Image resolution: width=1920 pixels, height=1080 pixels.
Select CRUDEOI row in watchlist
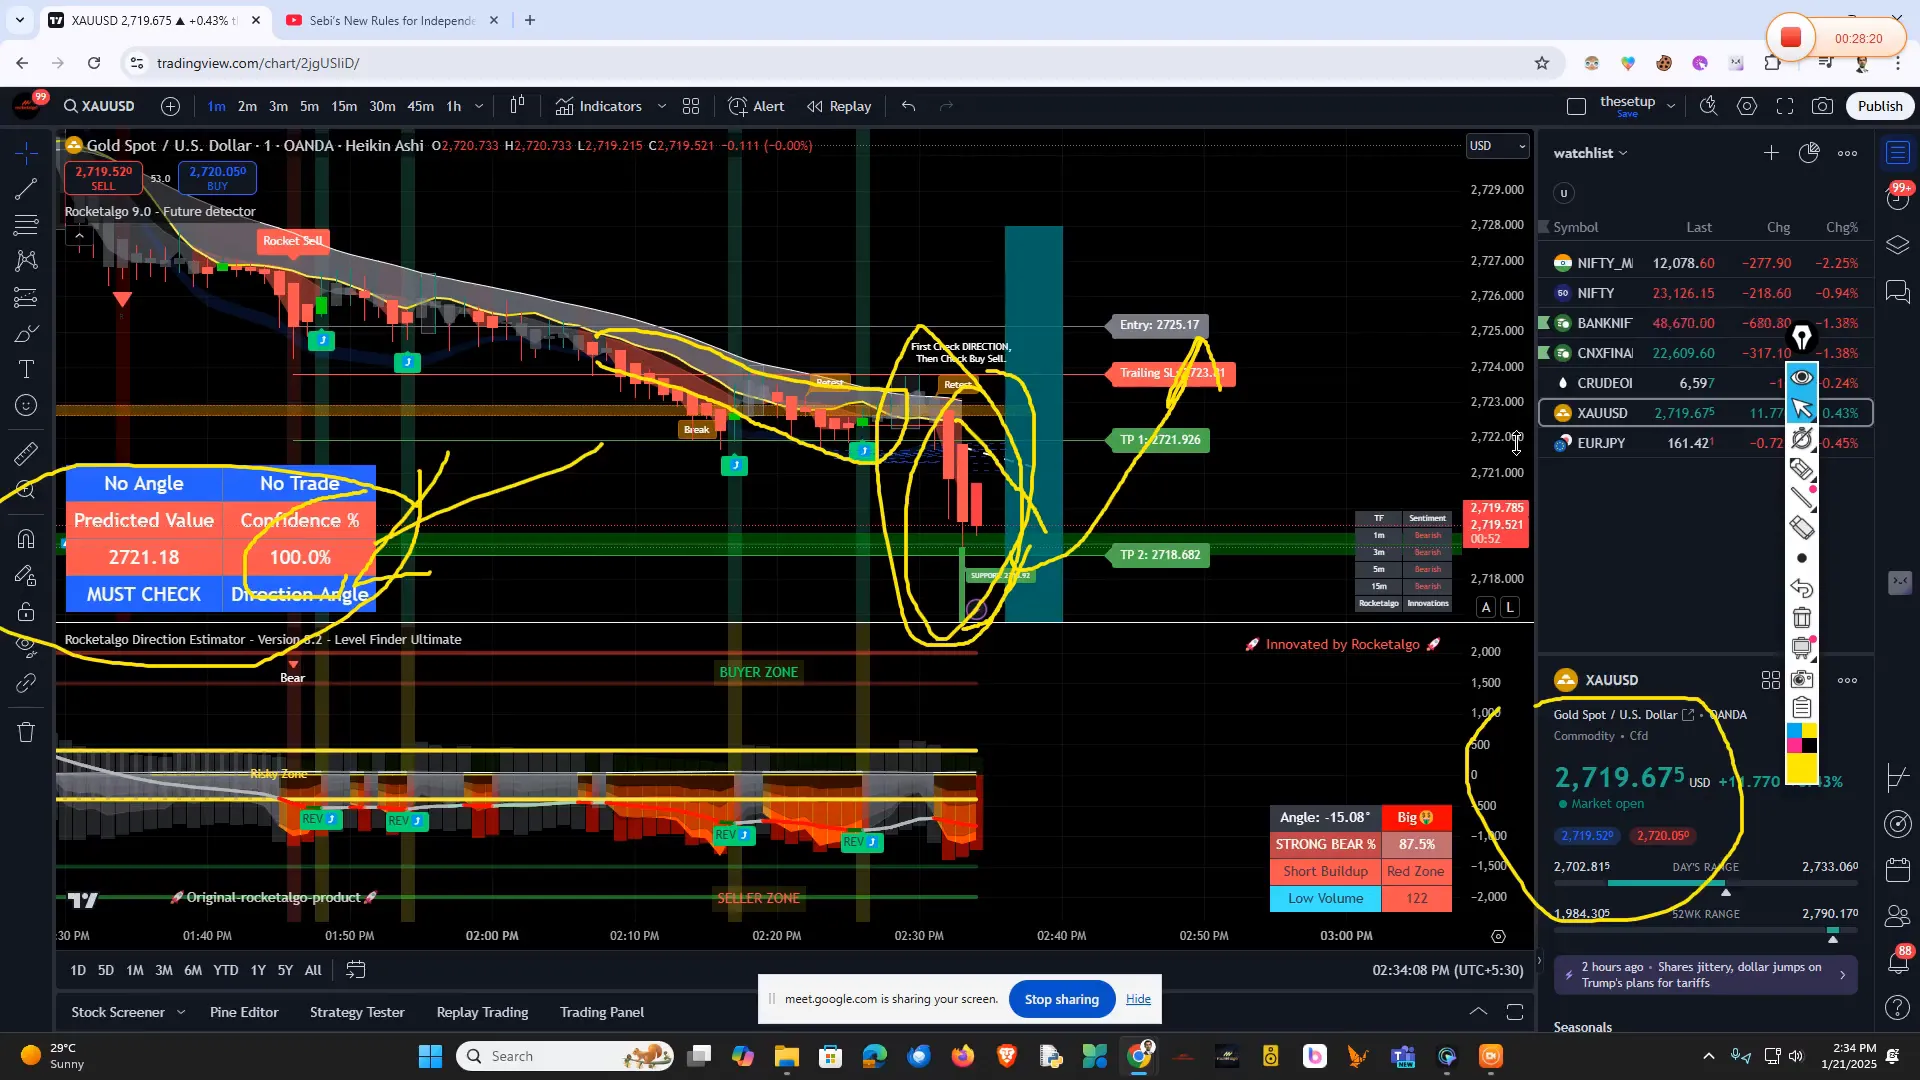tap(1705, 383)
